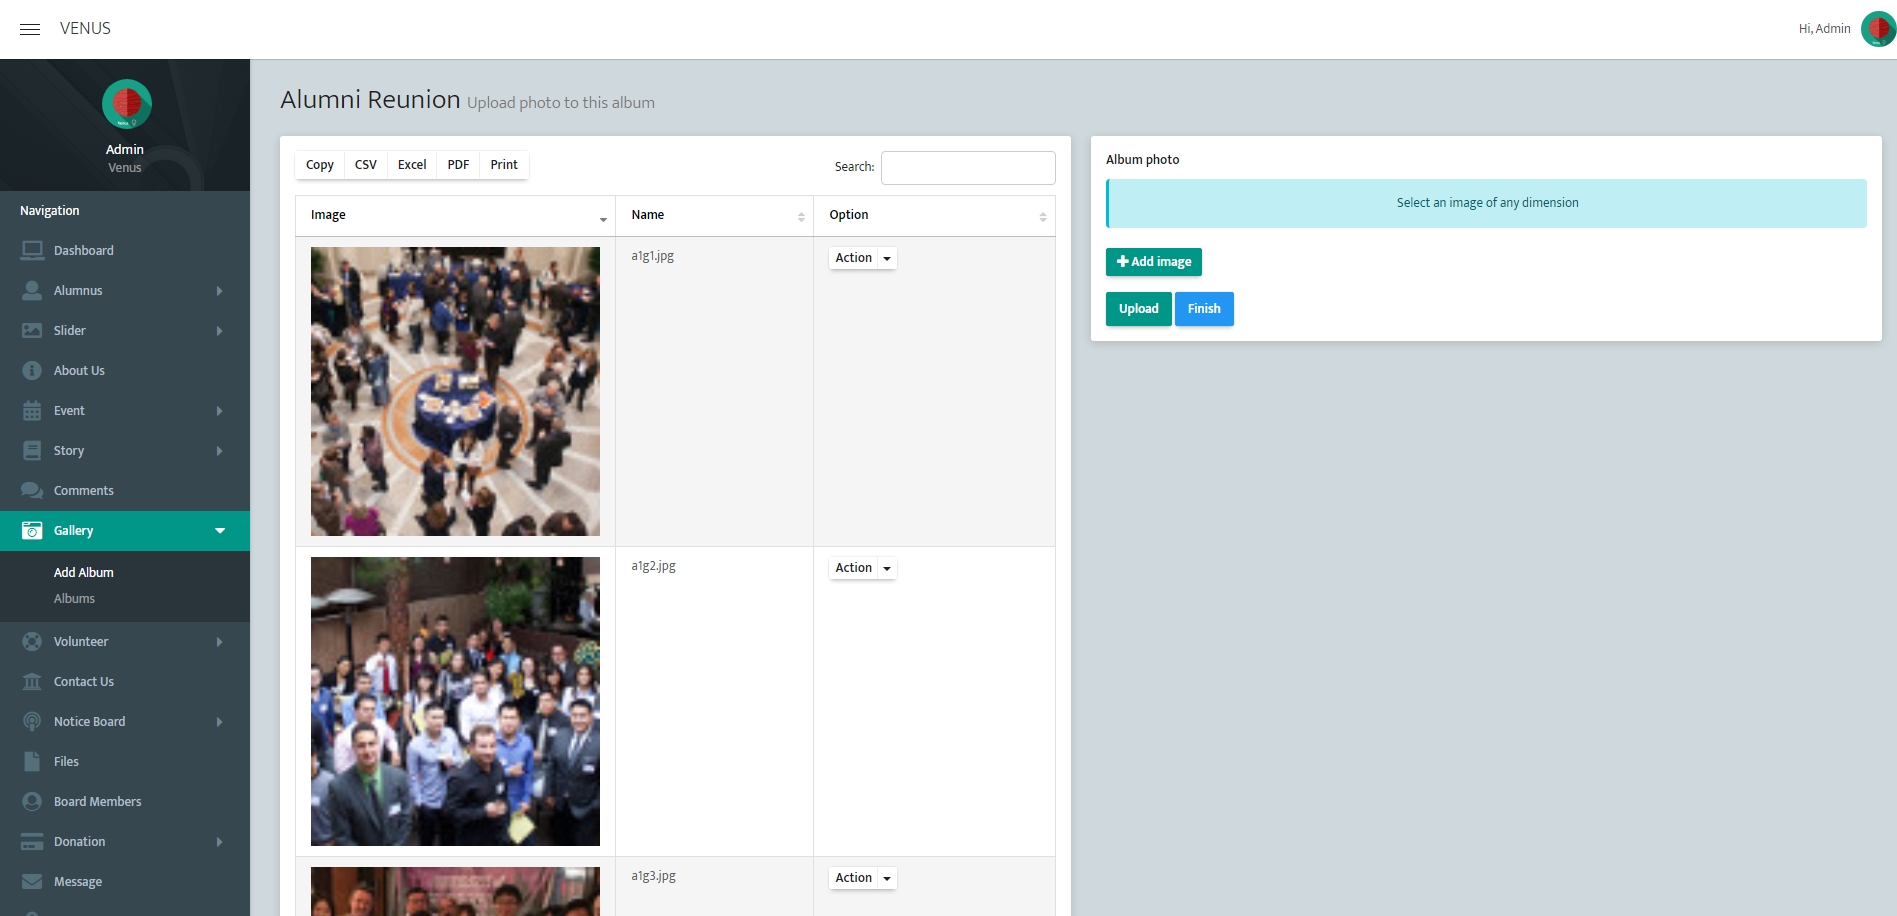The height and width of the screenshot is (916, 1897).
Task: Open the Admin avatar in top bar
Action: (1877, 29)
